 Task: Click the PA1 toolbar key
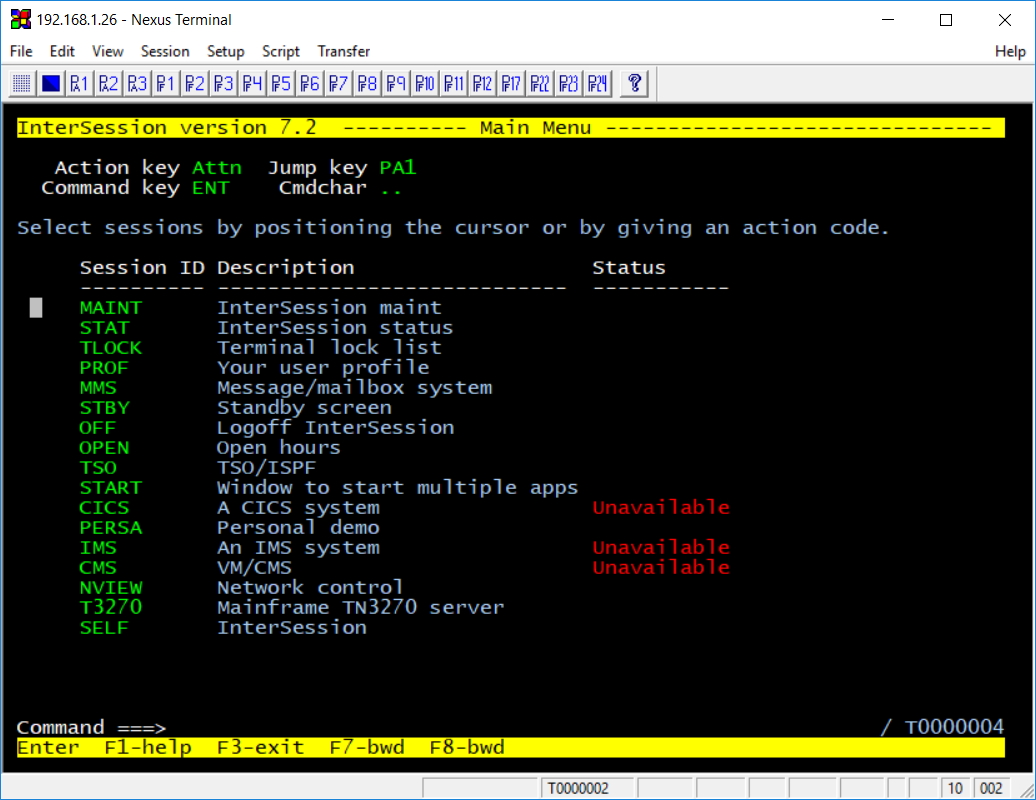click(79, 83)
